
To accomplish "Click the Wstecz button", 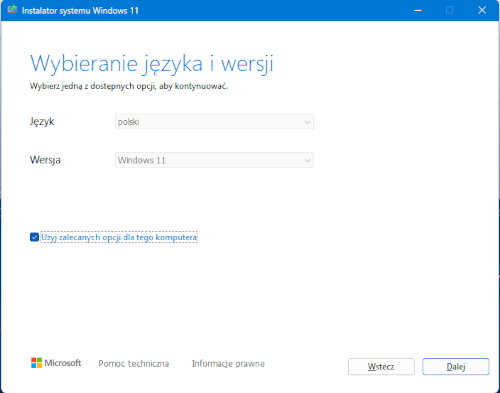I will [x=381, y=367].
